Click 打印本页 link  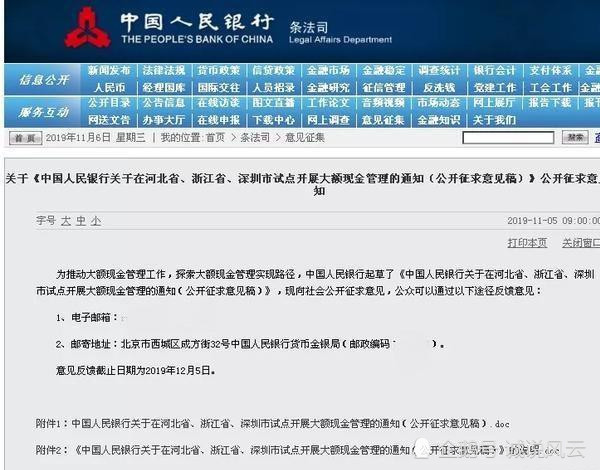click(527, 243)
